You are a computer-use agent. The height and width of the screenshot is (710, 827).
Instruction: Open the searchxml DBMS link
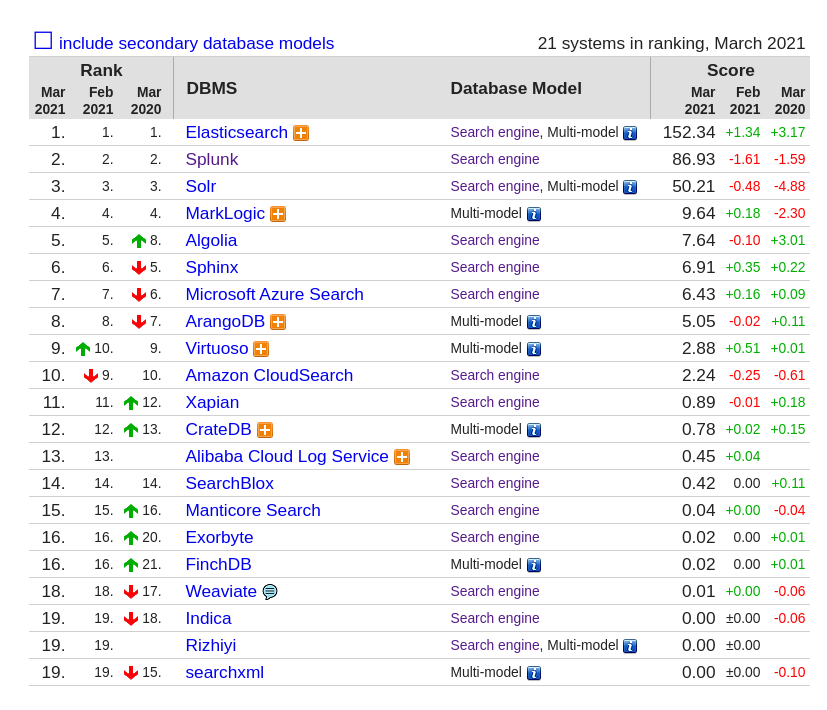click(225, 673)
